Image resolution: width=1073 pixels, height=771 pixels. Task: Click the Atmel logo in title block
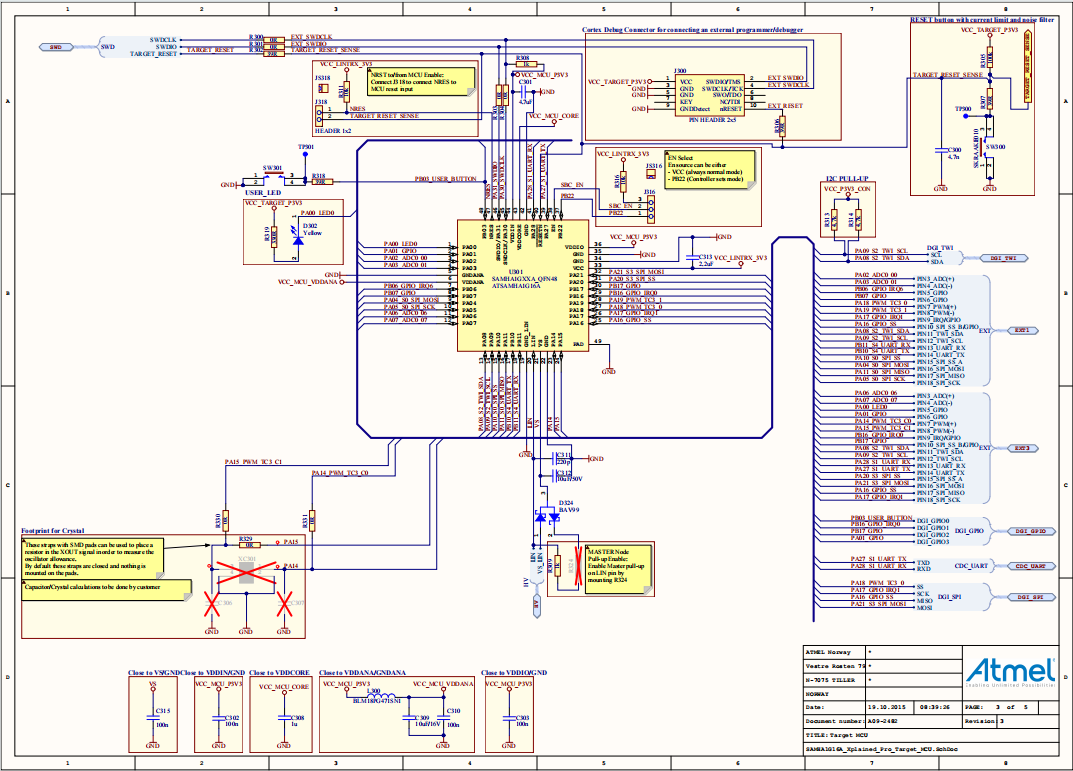click(x=1010, y=672)
